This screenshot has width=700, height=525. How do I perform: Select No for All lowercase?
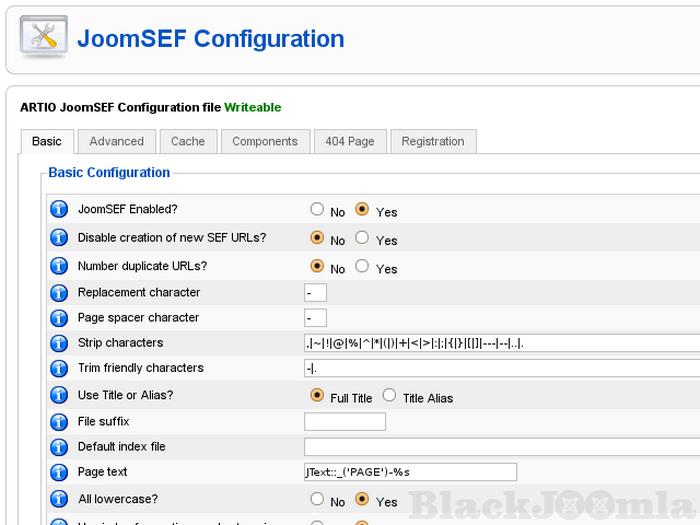pos(317,500)
